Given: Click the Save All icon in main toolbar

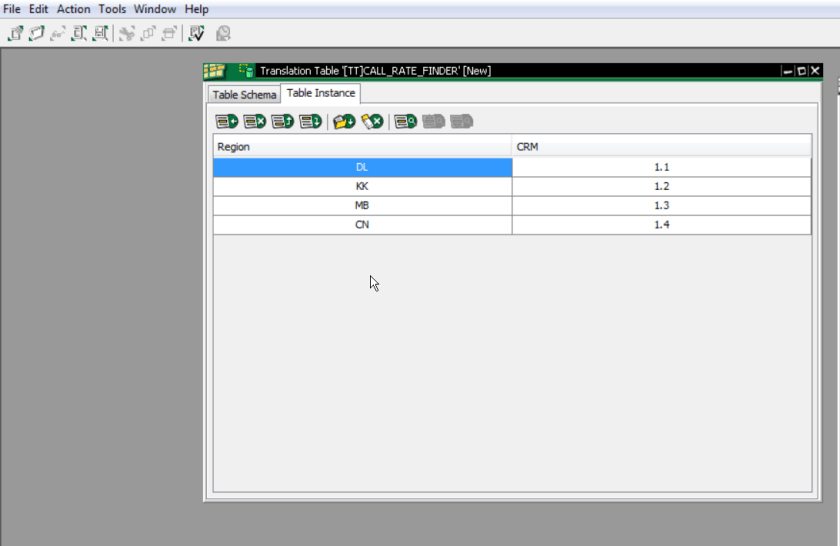Looking at the screenshot, I should [100, 33].
